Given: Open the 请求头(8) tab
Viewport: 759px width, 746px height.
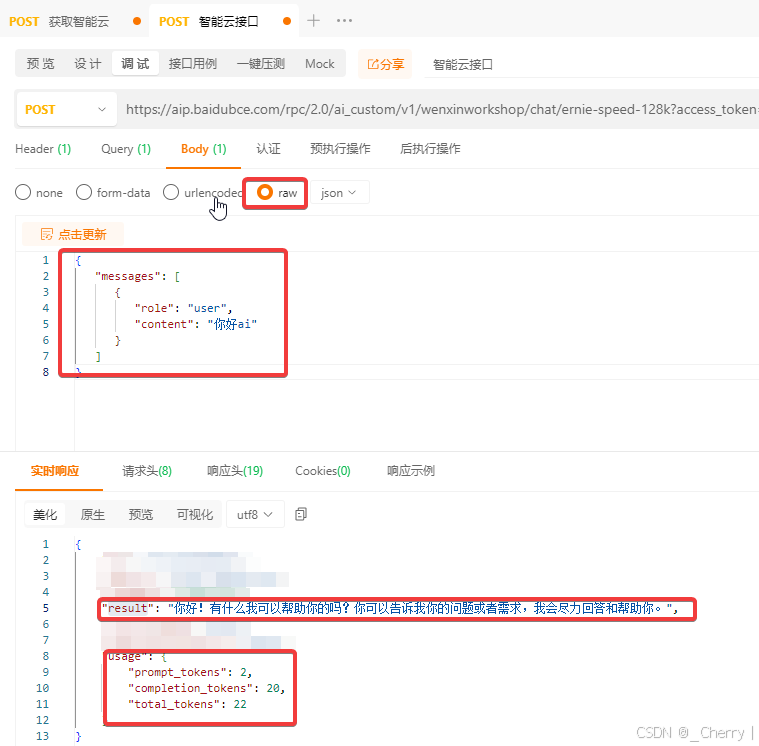Looking at the screenshot, I should (x=147, y=471).
